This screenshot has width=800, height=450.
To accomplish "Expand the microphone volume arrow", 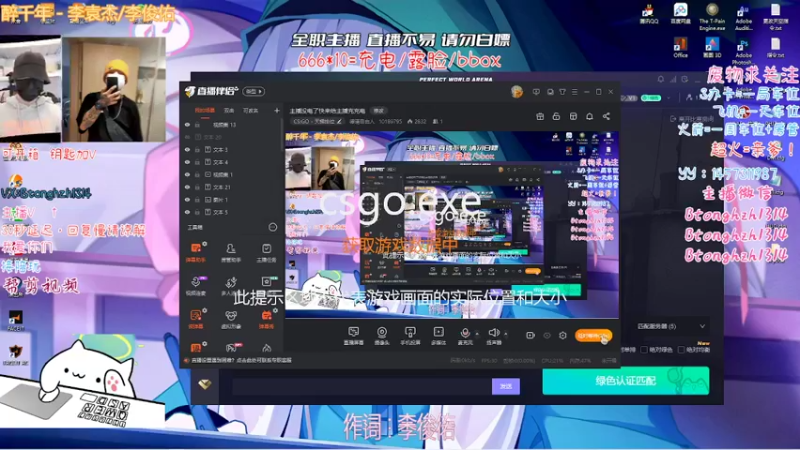I will tap(477, 334).
